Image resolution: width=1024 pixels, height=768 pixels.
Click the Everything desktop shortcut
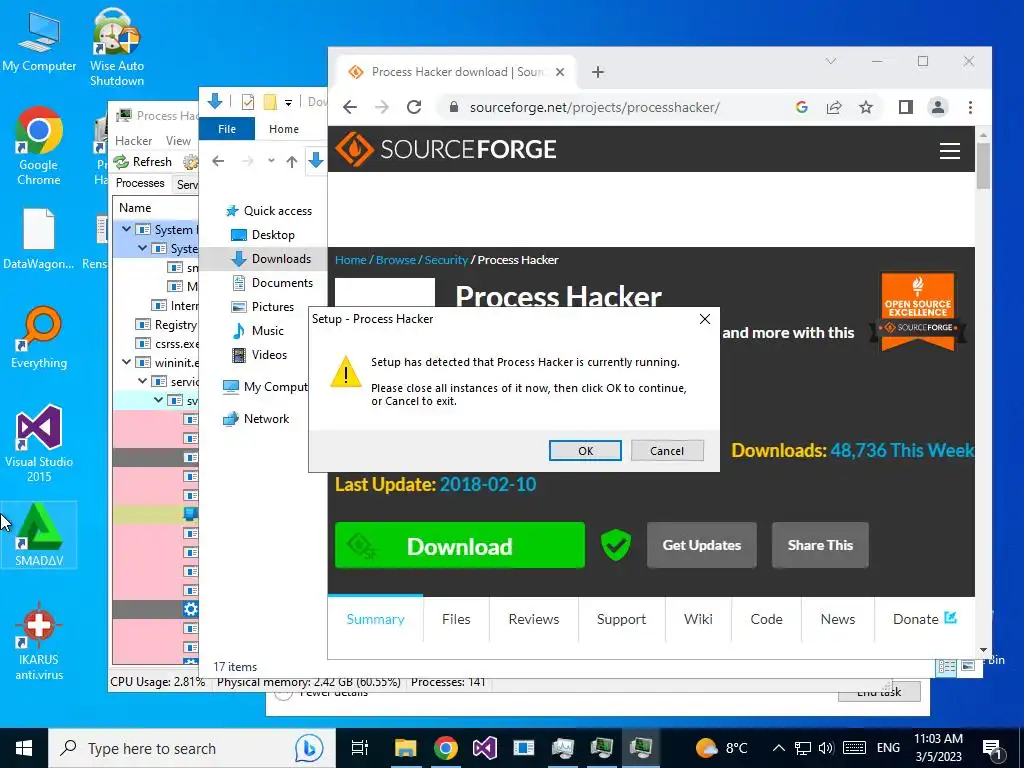tap(39, 338)
